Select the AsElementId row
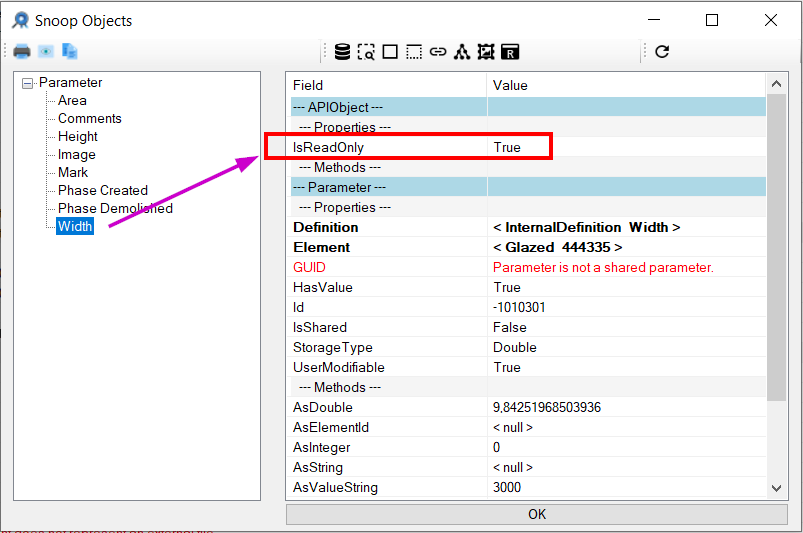The height and width of the screenshot is (533, 803). point(528,427)
